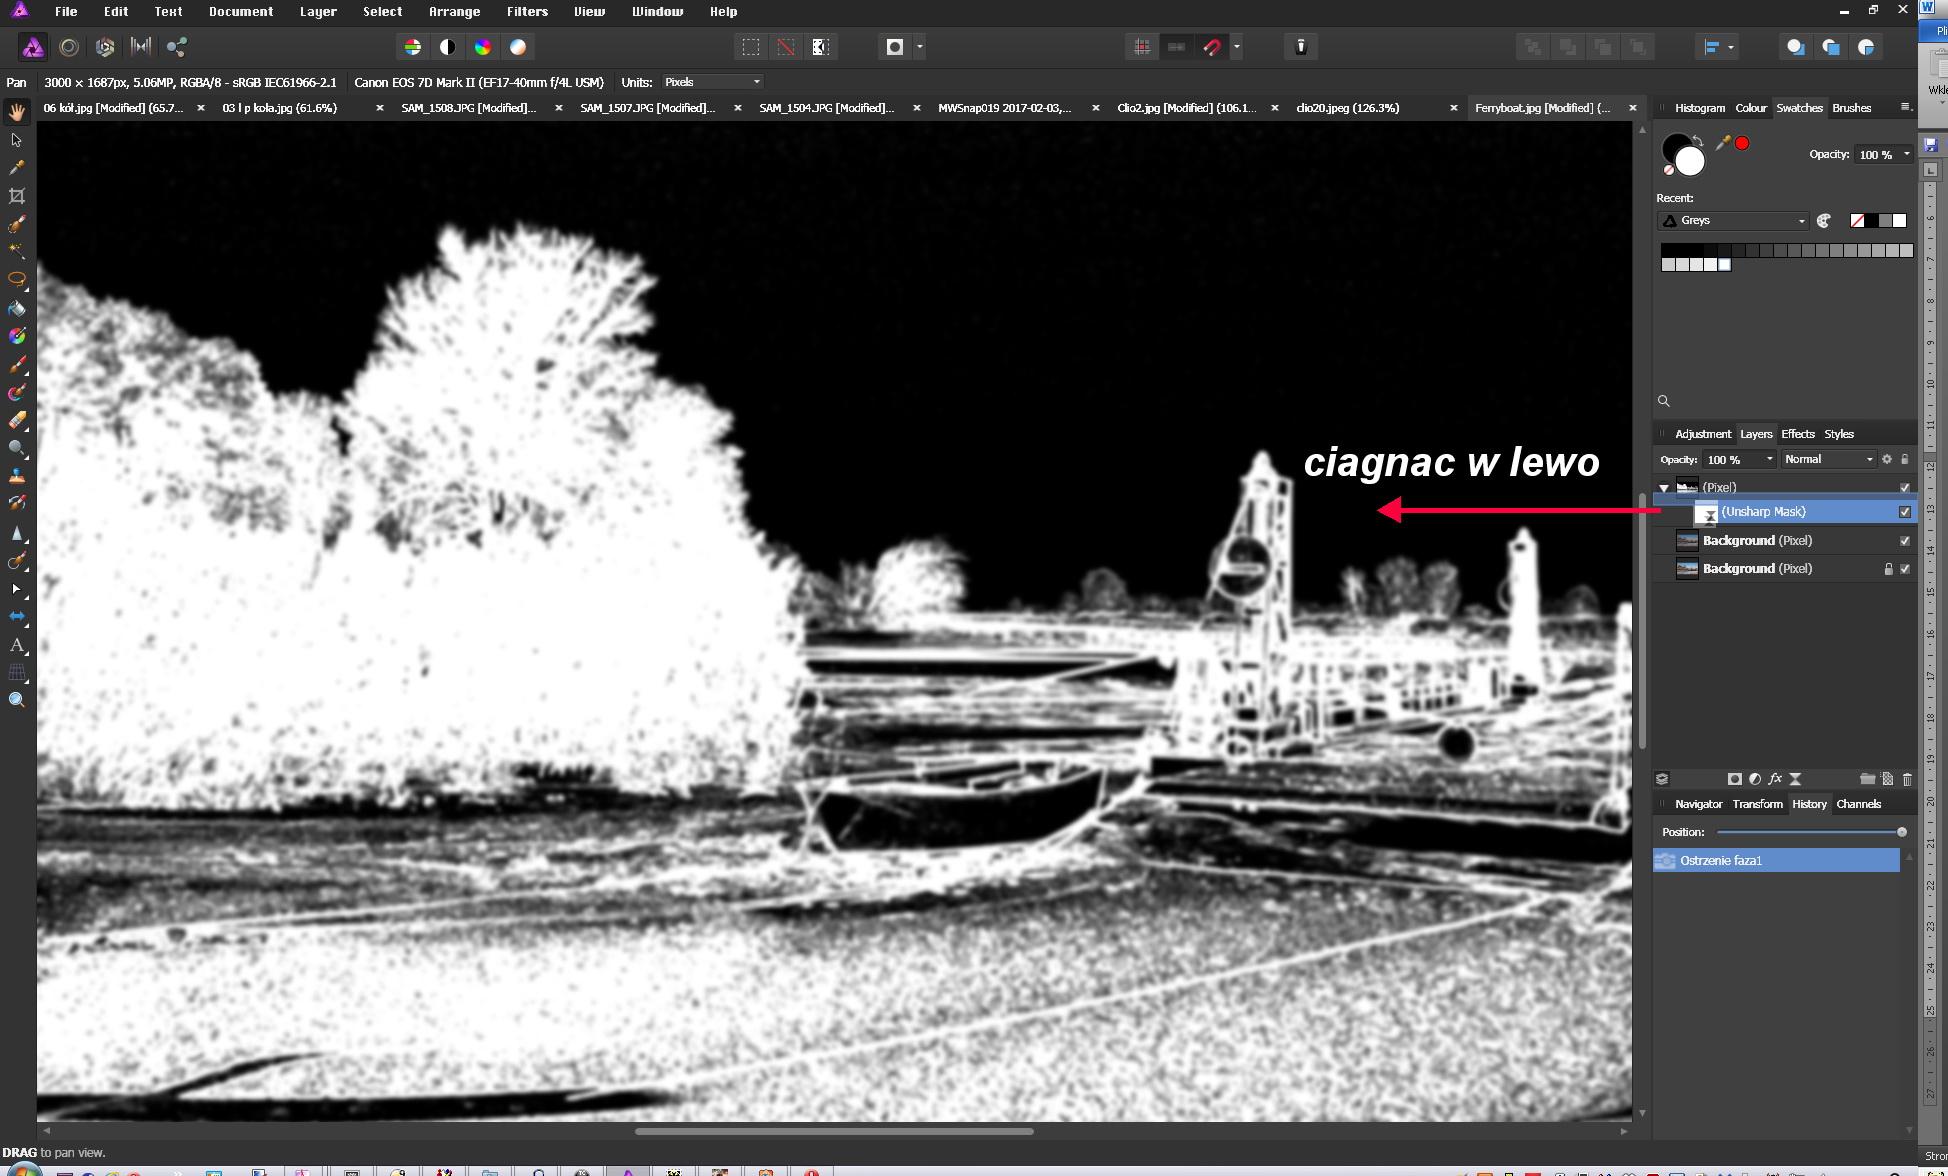Viewport: 1948px width, 1176px height.
Task: Switch to the Photo Persona
Action: tap(33, 47)
